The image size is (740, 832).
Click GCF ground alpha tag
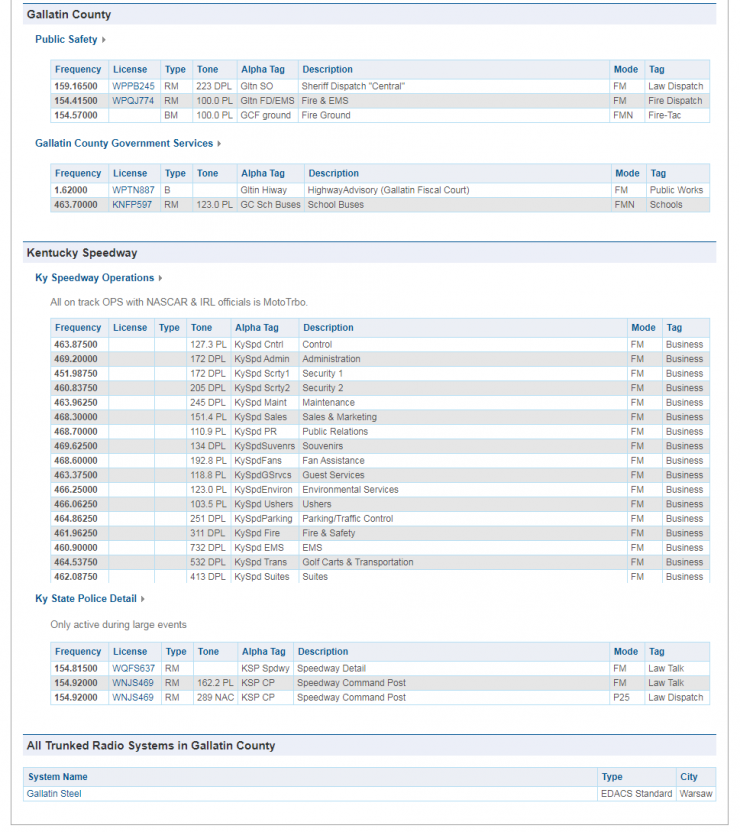pyautogui.click(x=265, y=115)
